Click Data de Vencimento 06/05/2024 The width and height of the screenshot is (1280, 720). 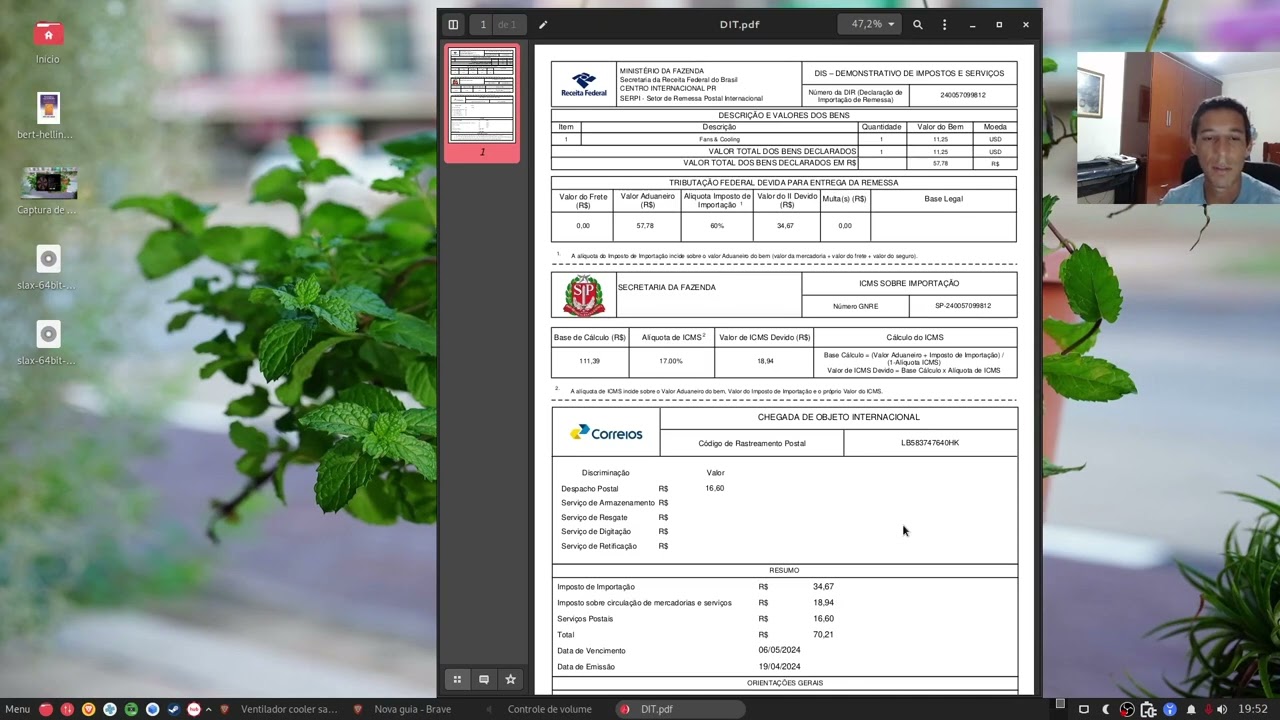779,650
